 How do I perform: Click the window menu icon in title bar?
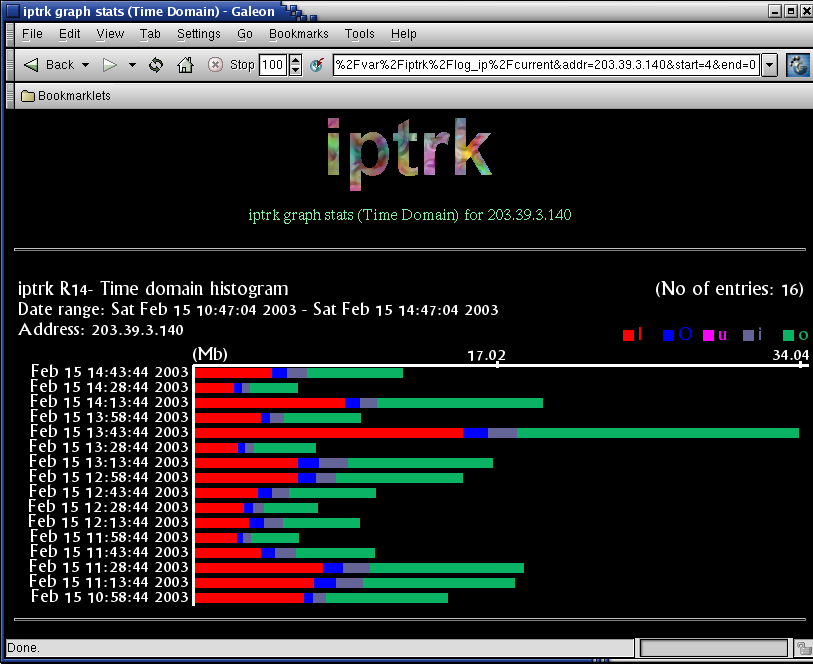click(x=11, y=11)
